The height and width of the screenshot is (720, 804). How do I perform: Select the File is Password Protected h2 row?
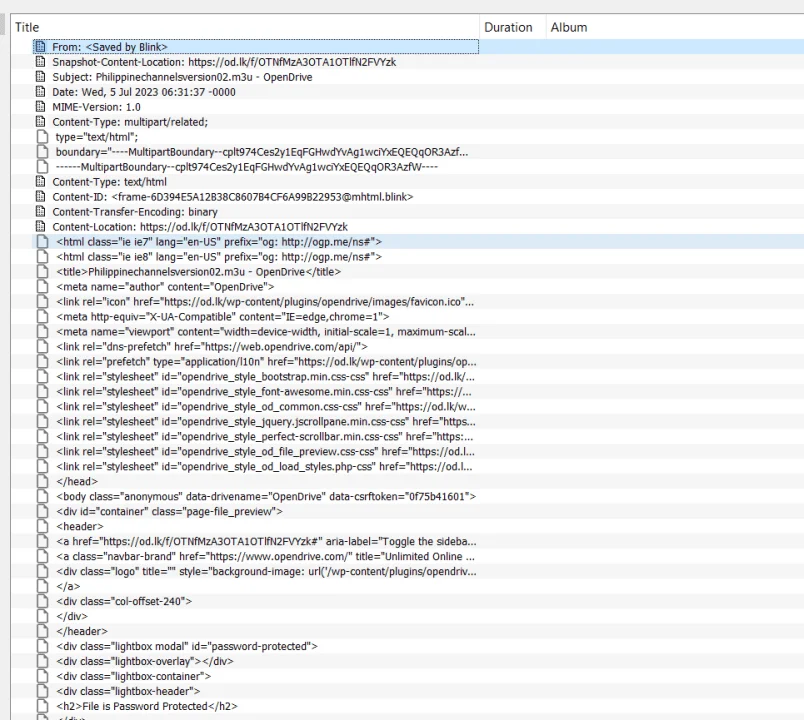pyautogui.click(x=255, y=706)
